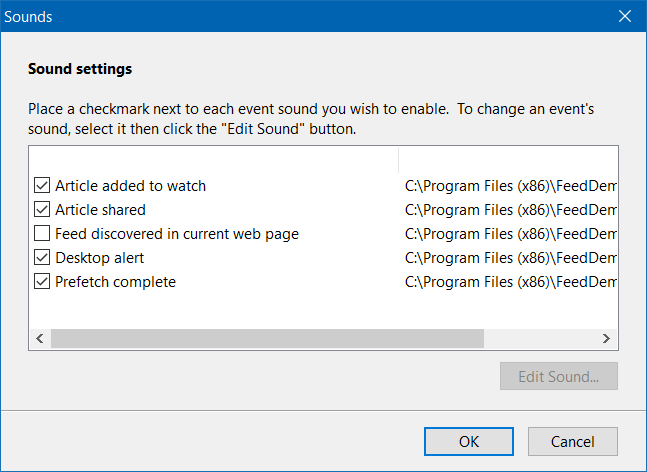The width and height of the screenshot is (647, 472).
Task: Select the 'Article added to watch' row text
Action: tap(130, 186)
